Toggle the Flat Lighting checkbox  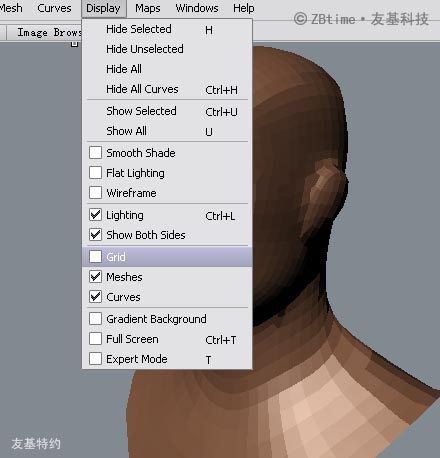95,173
